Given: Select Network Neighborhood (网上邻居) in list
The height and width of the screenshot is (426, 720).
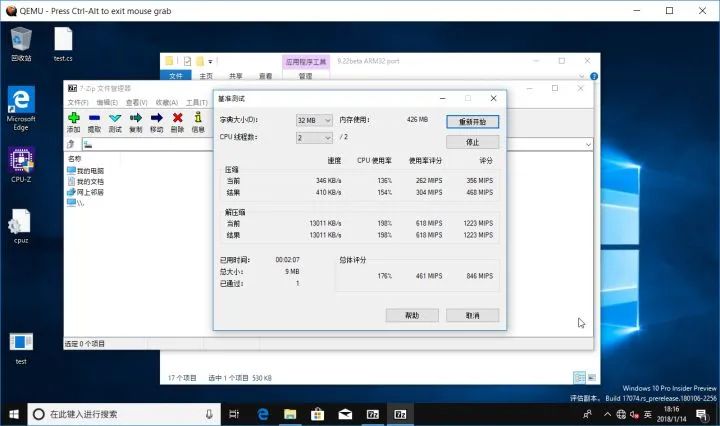Looking at the screenshot, I should pyautogui.click(x=85, y=192).
